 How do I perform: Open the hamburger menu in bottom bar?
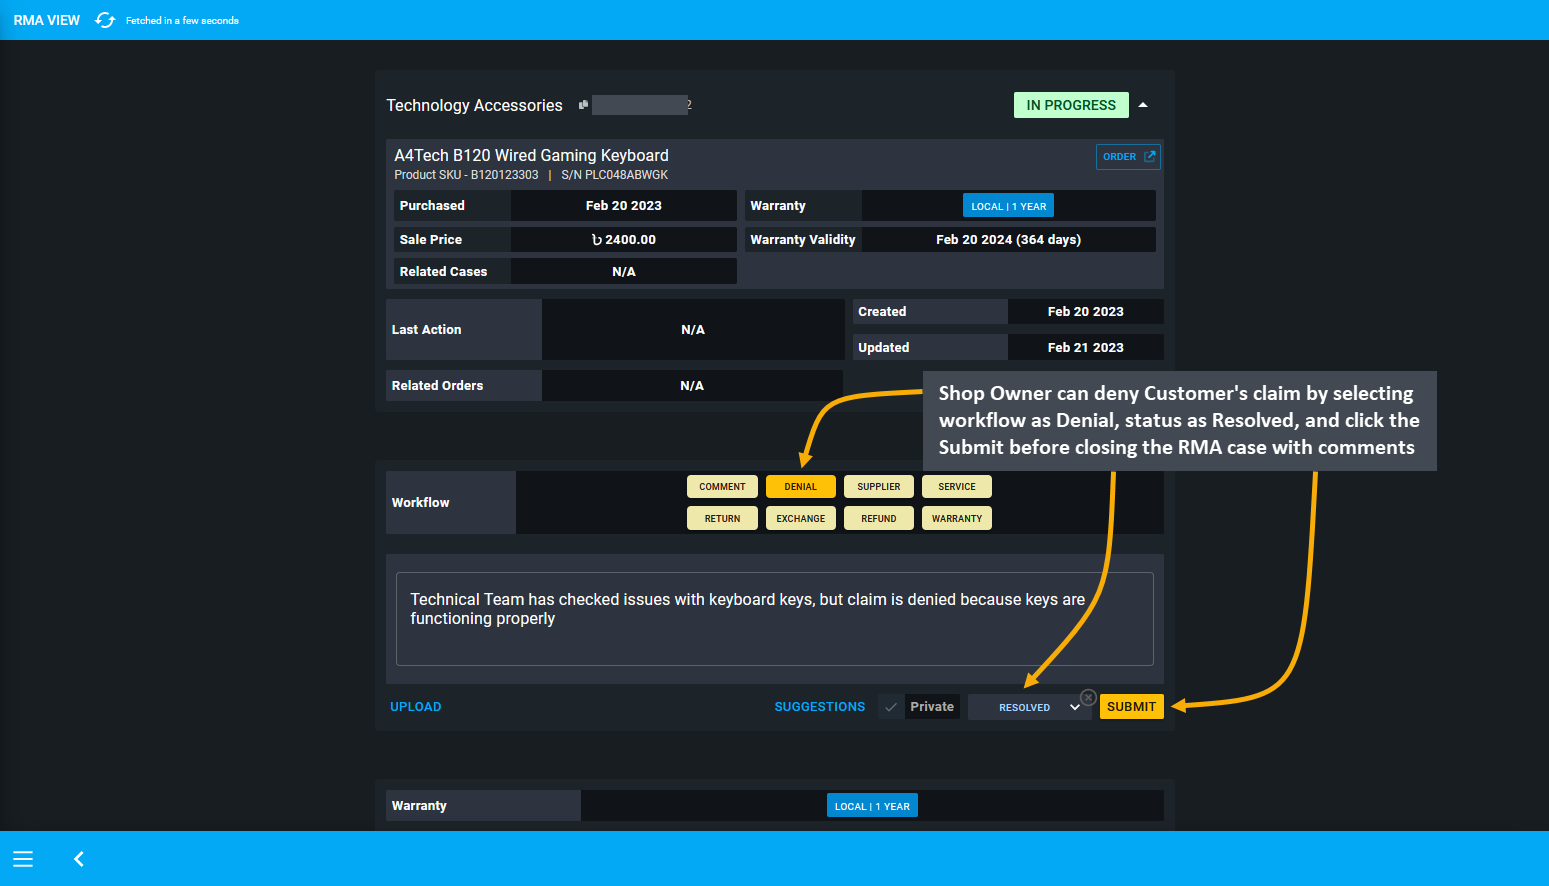[23, 859]
